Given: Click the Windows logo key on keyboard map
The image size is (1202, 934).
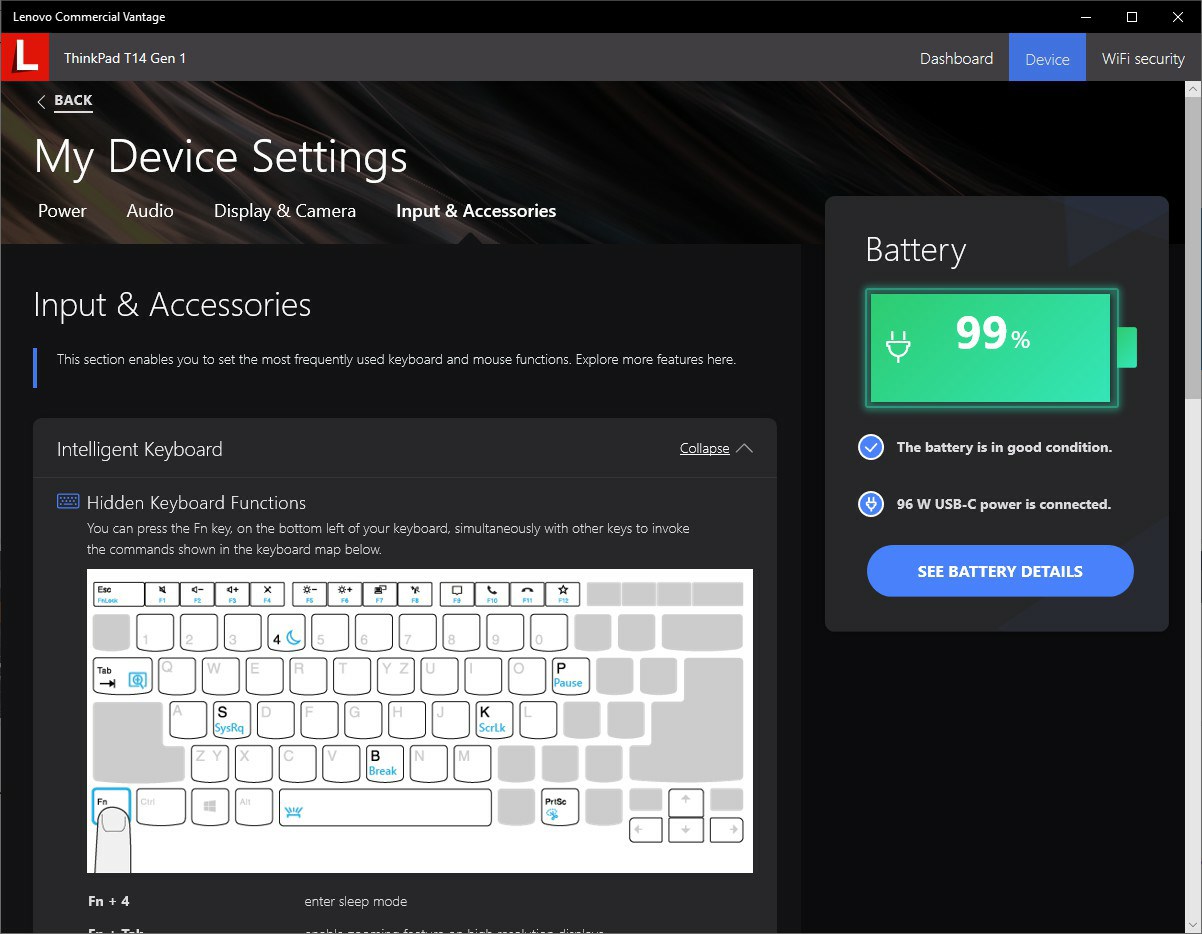Looking at the screenshot, I should tap(209, 807).
